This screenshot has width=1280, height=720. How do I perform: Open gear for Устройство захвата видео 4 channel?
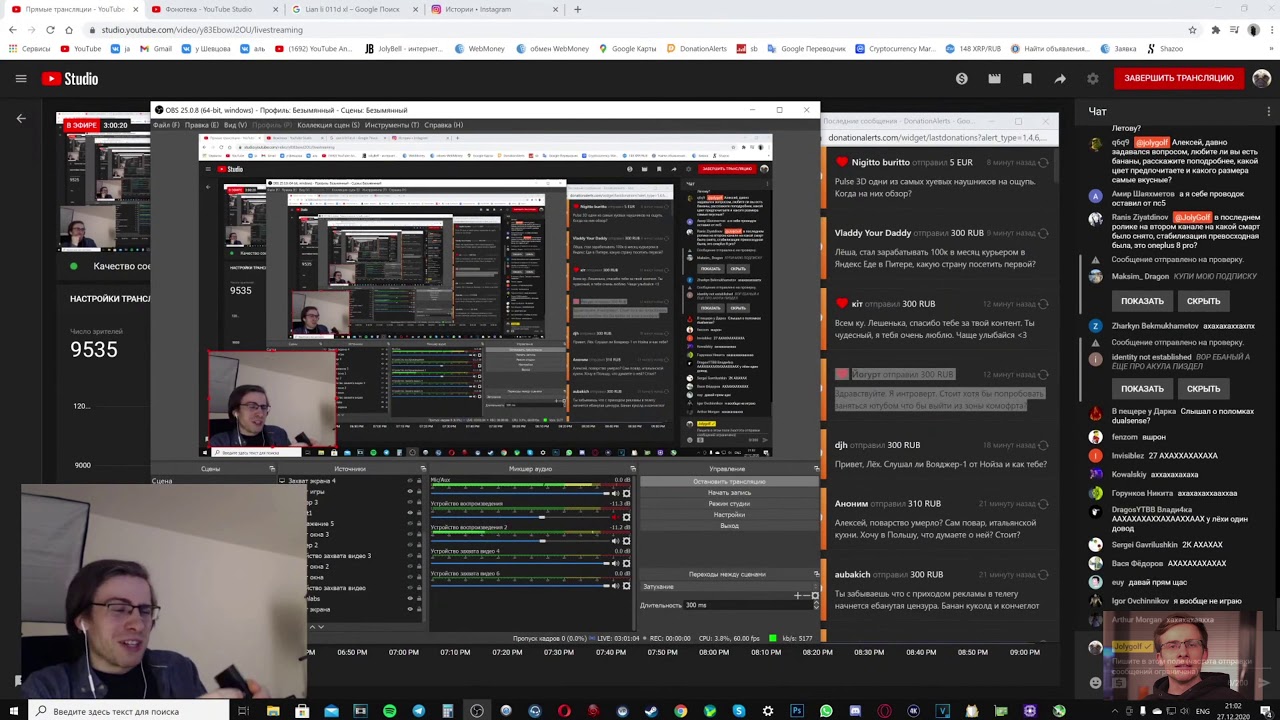[x=626, y=563]
